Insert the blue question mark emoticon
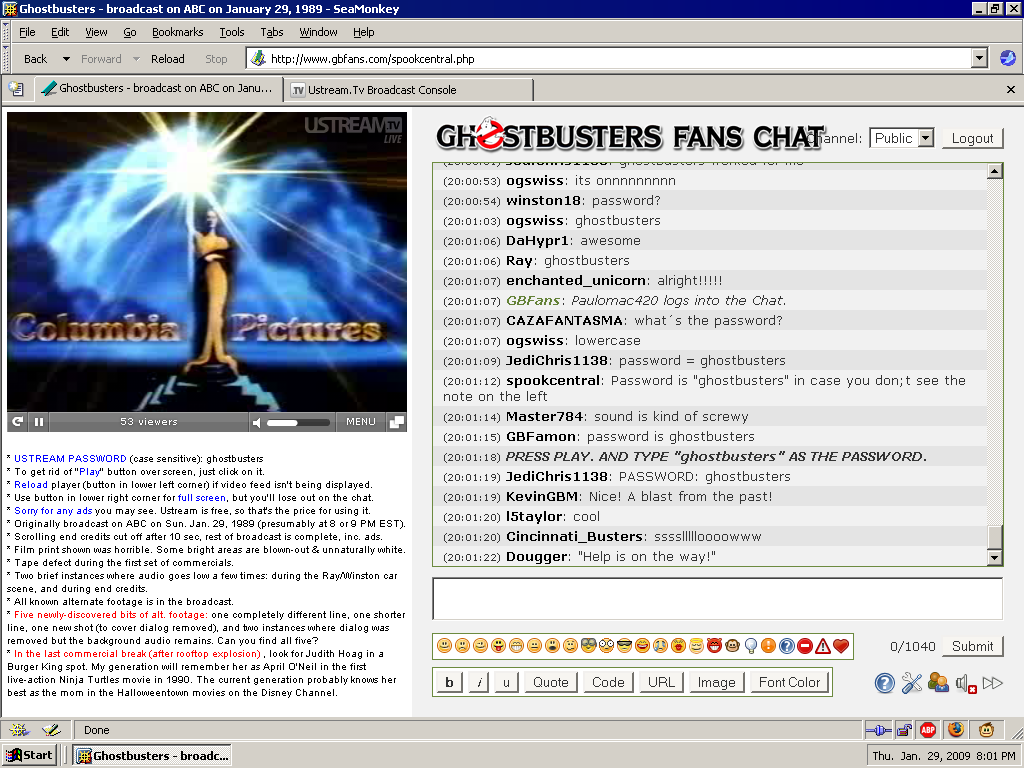1024x768 pixels. (787, 646)
